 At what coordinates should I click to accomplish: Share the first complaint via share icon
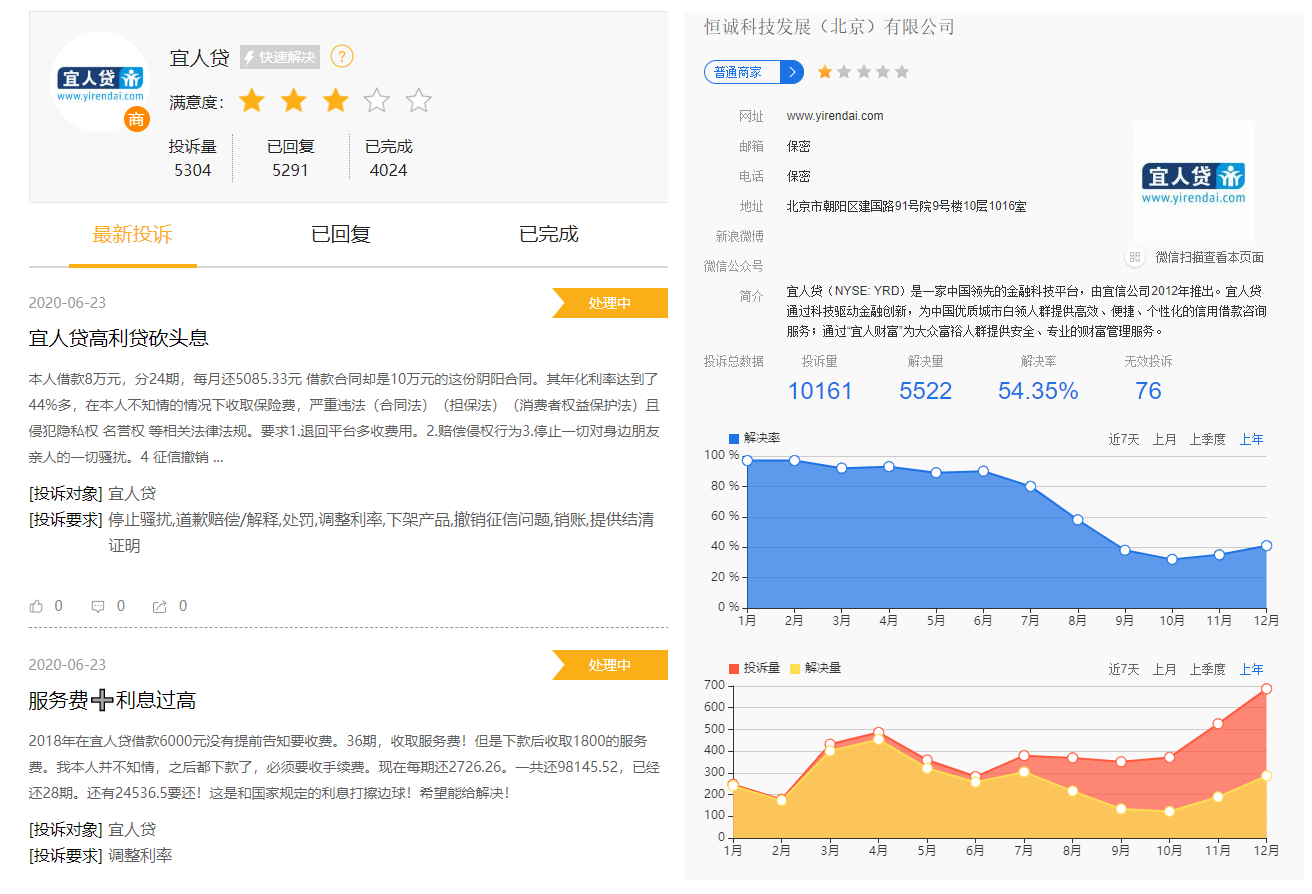coord(159,606)
